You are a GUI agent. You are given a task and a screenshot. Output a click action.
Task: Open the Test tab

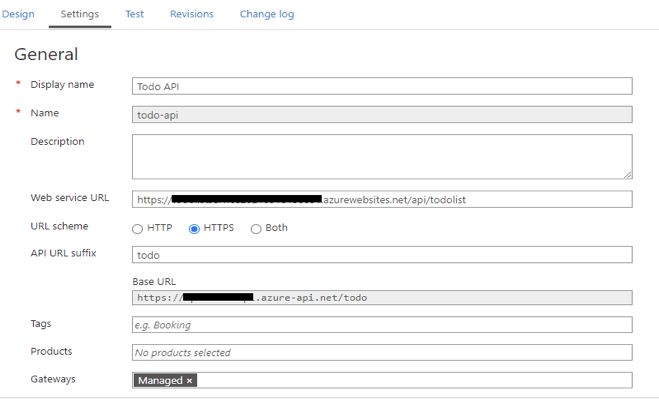pos(134,14)
